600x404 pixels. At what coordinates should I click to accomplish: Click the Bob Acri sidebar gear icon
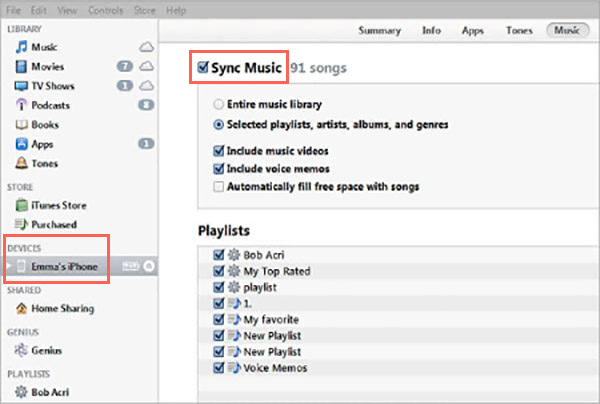pos(21,392)
